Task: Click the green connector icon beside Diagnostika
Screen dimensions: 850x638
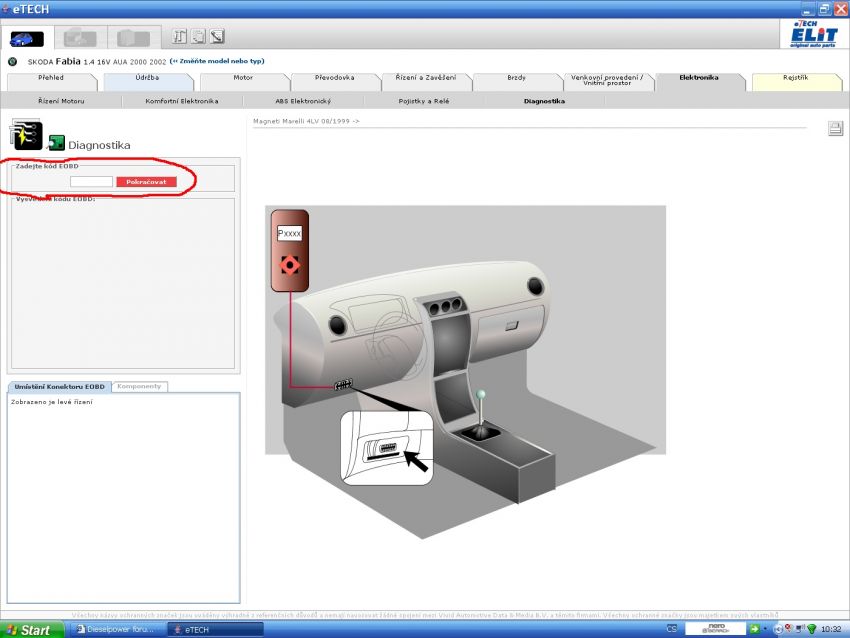Action: click(x=56, y=143)
